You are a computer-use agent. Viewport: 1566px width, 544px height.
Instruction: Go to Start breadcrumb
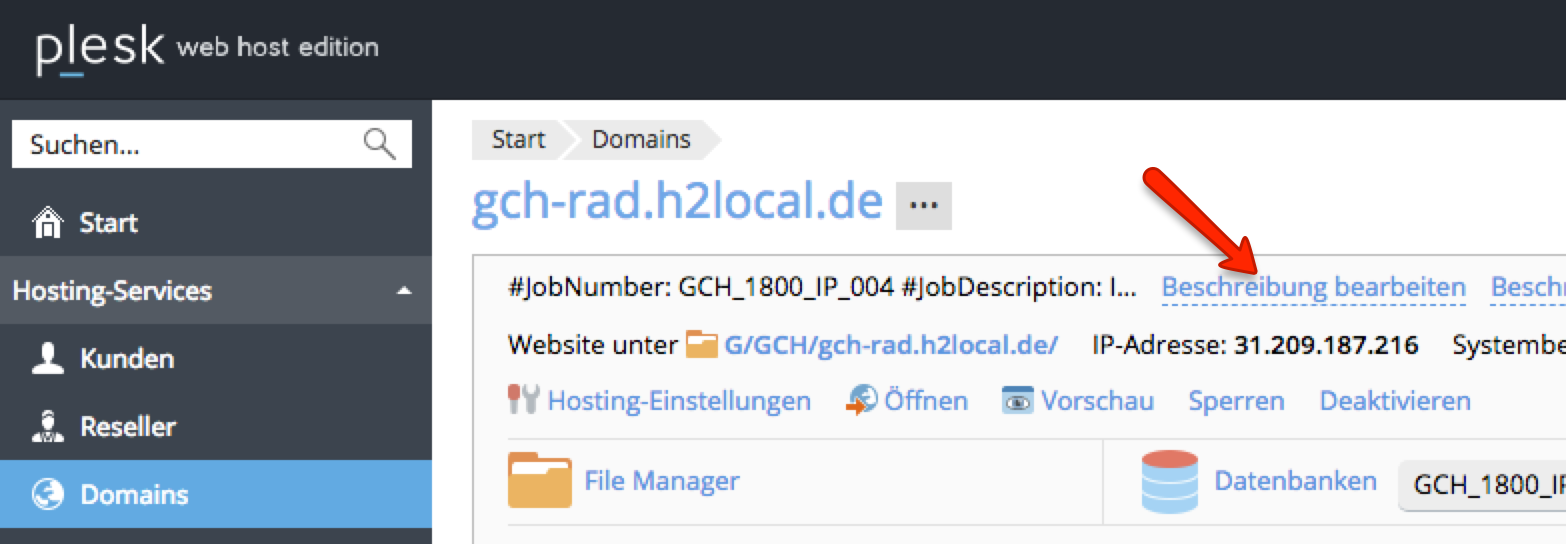point(518,140)
